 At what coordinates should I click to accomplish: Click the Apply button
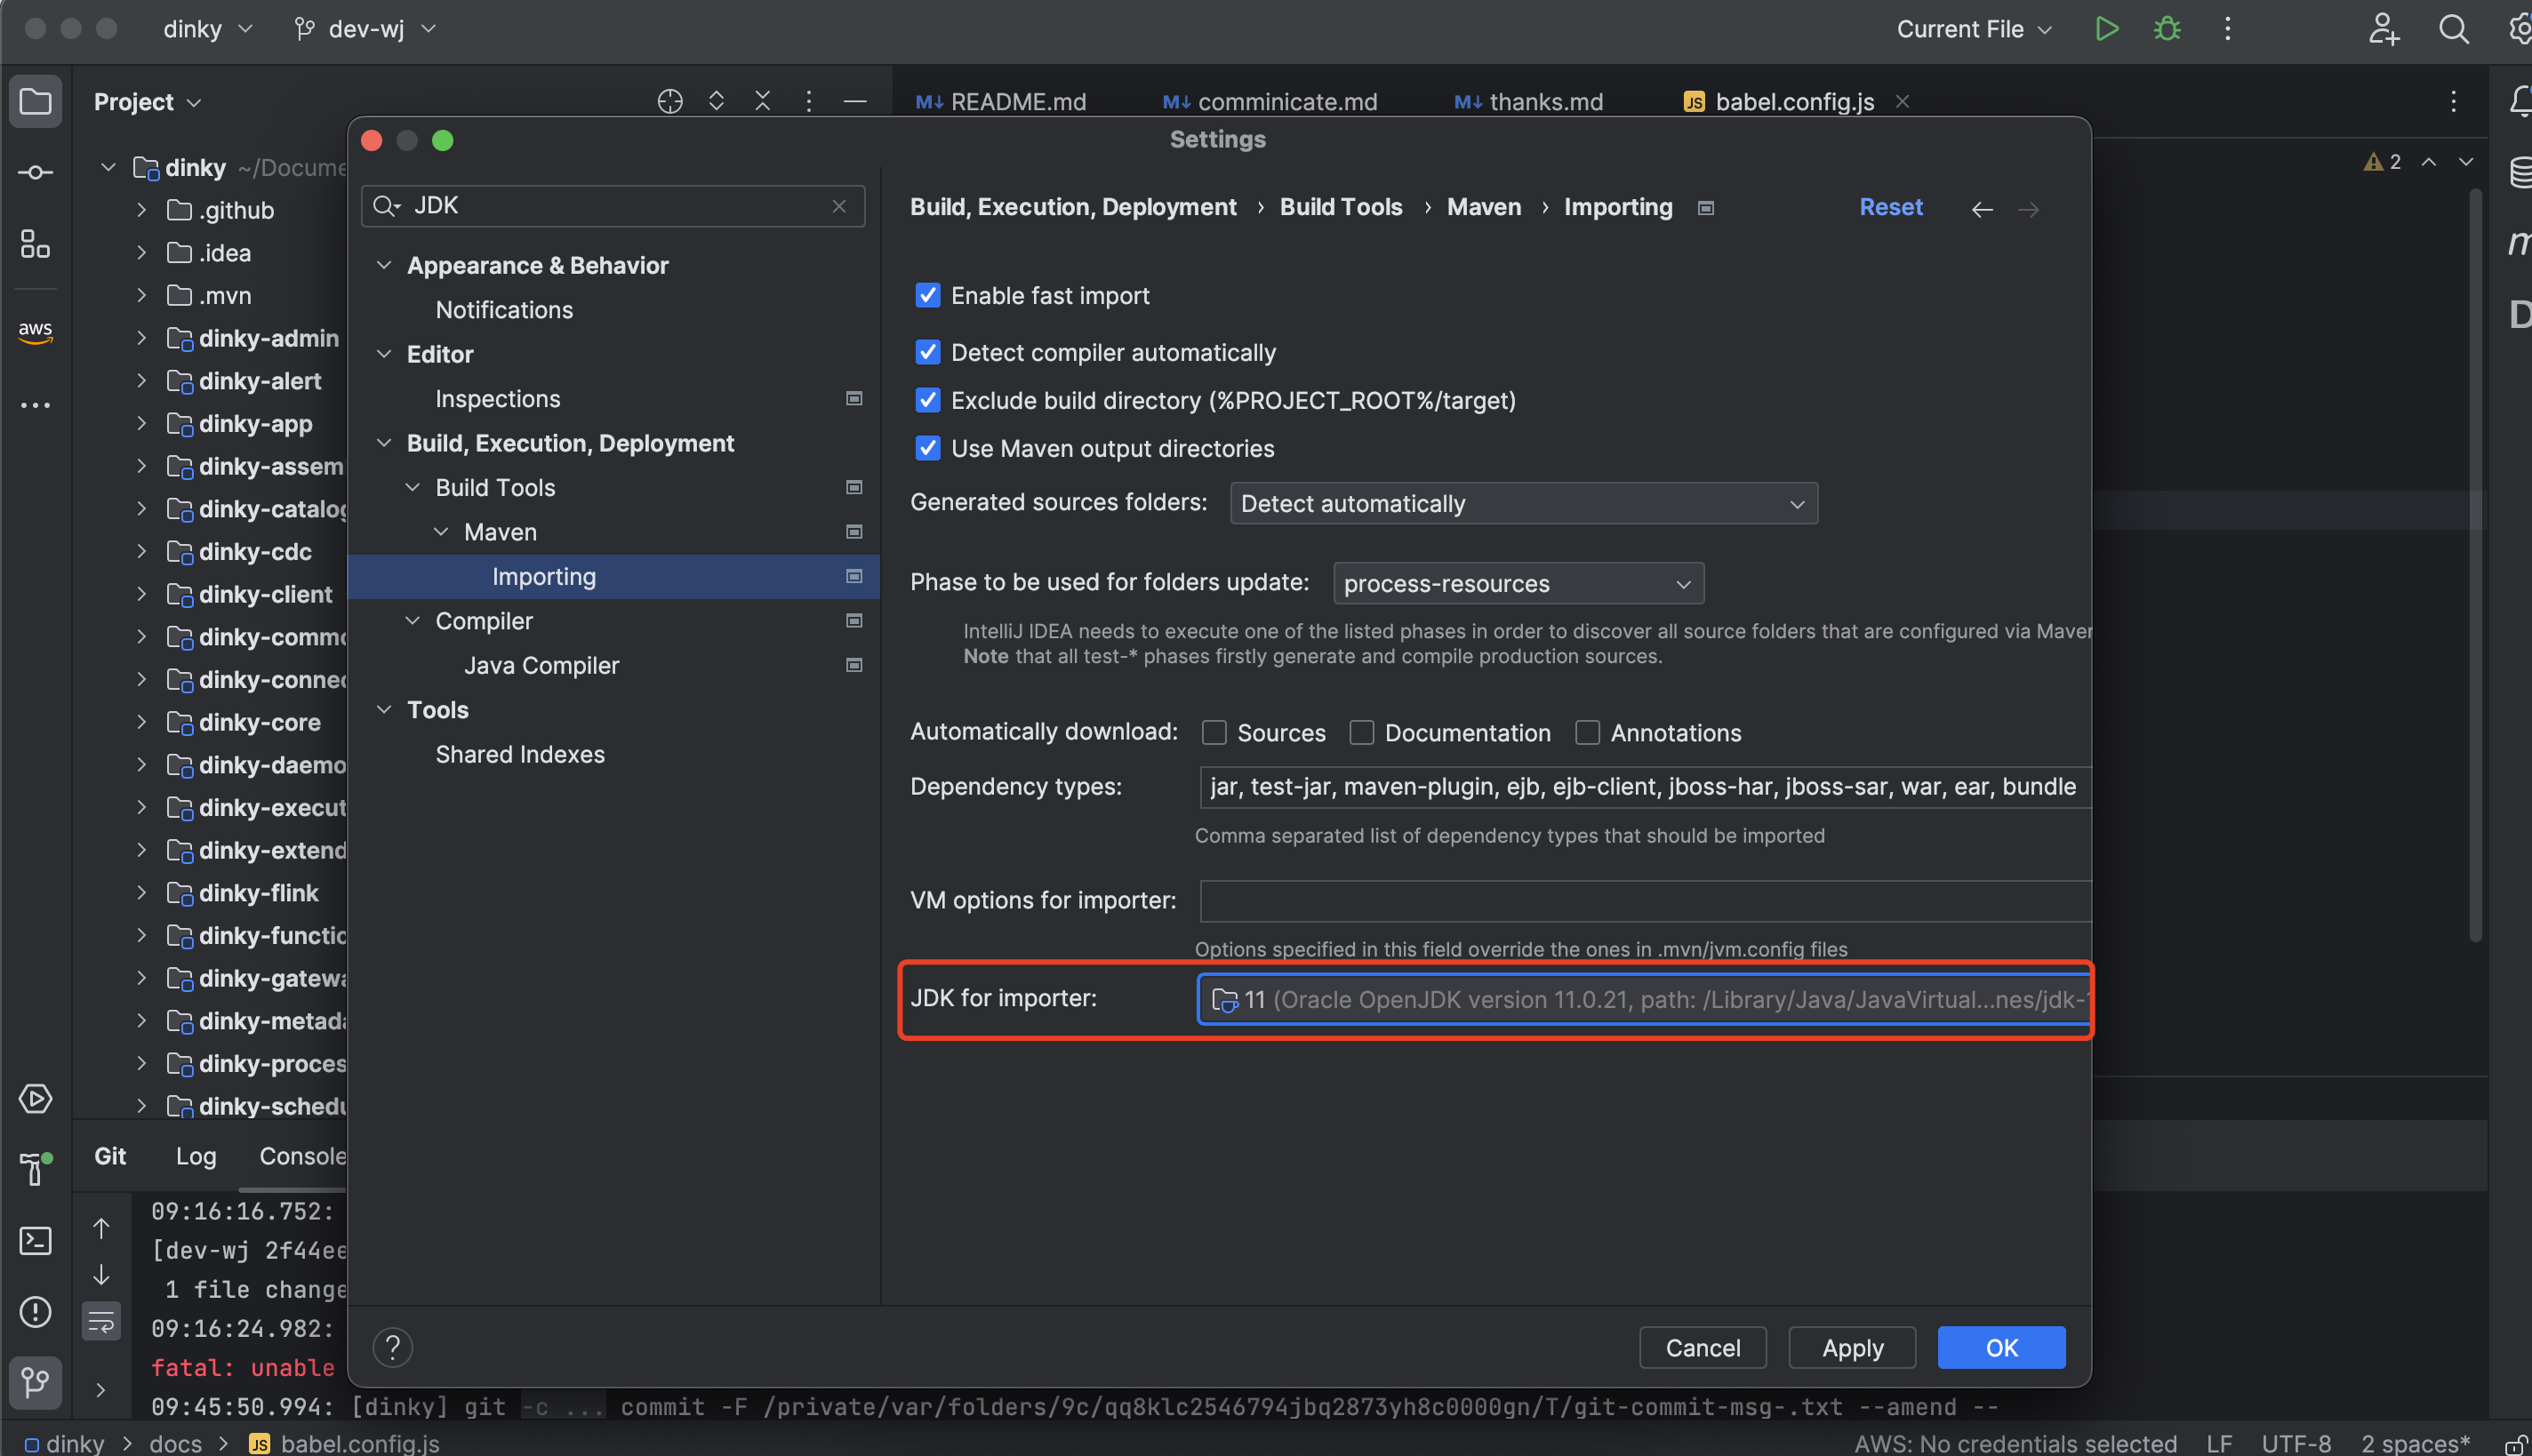click(1851, 1347)
